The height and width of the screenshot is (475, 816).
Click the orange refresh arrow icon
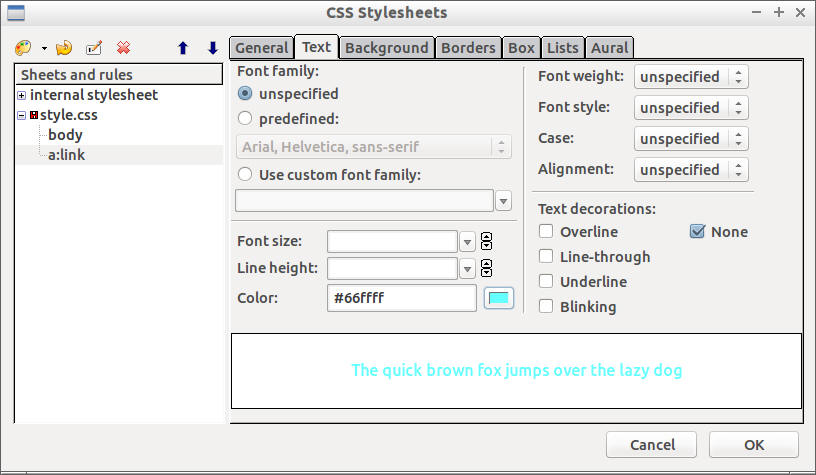pyautogui.click(x=64, y=48)
